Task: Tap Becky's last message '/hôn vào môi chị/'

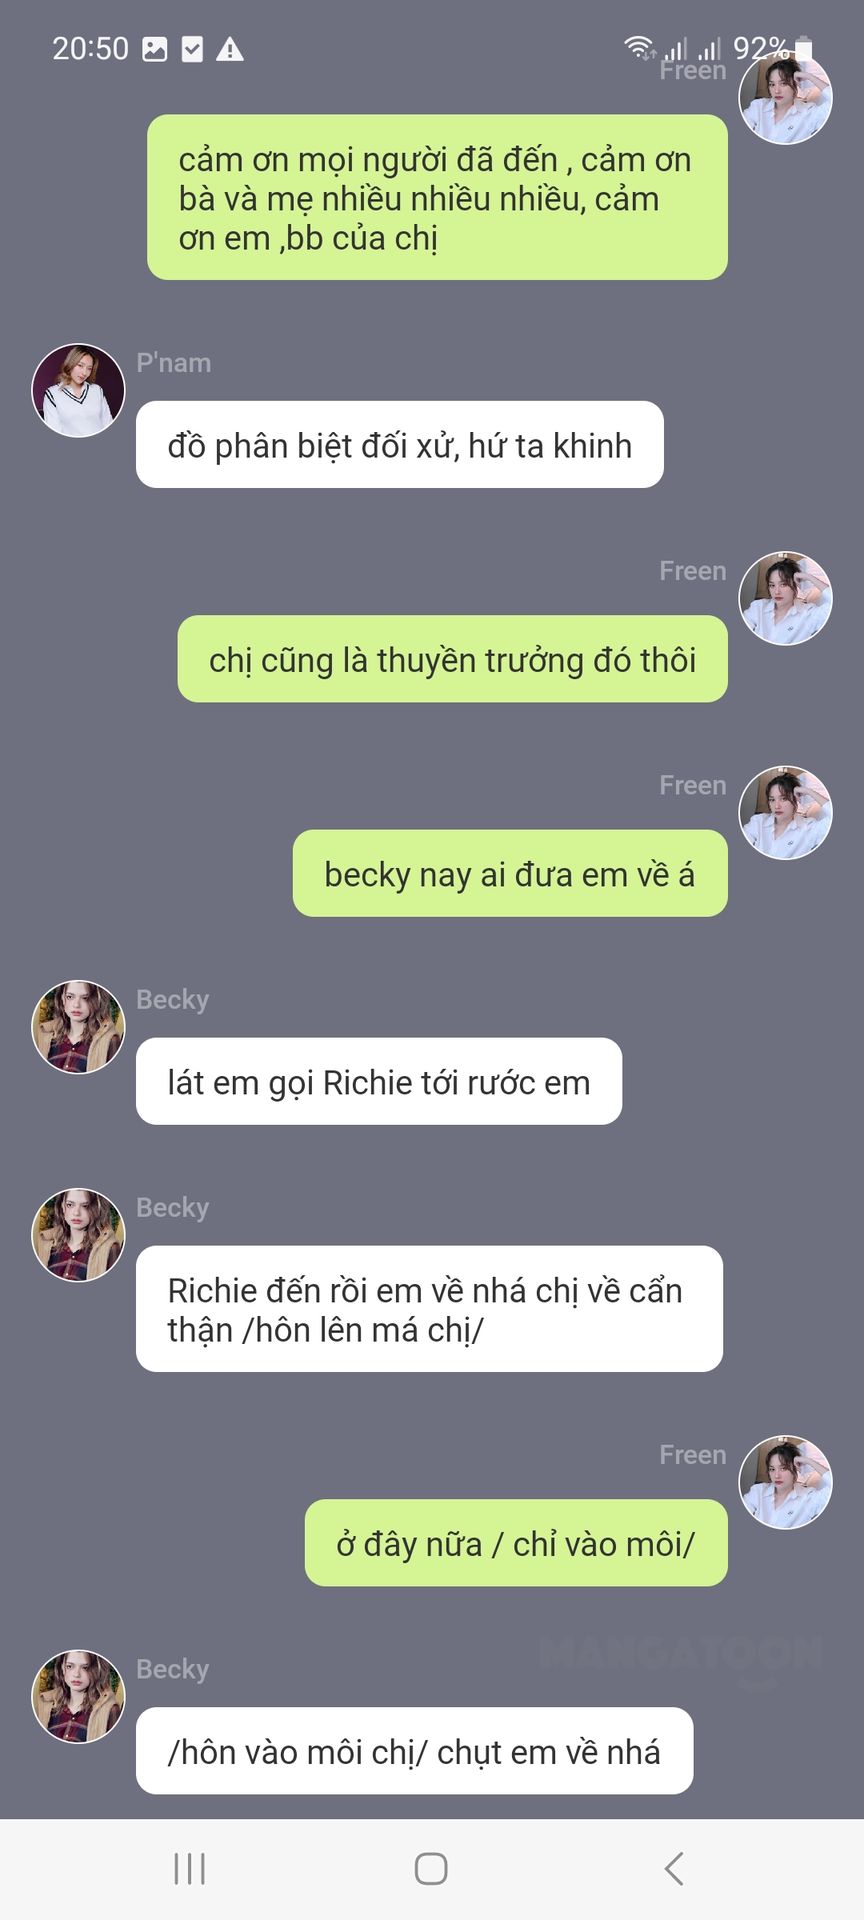Action: pyautogui.click(x=414, y=1751)
